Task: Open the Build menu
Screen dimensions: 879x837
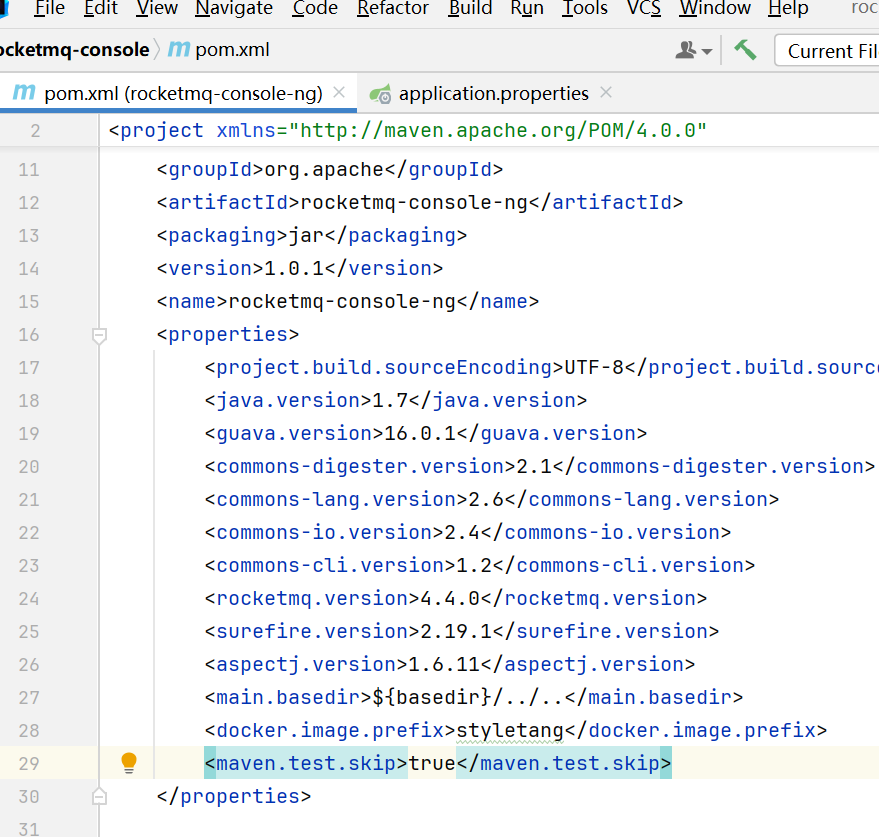Action: tap(470, 8)
